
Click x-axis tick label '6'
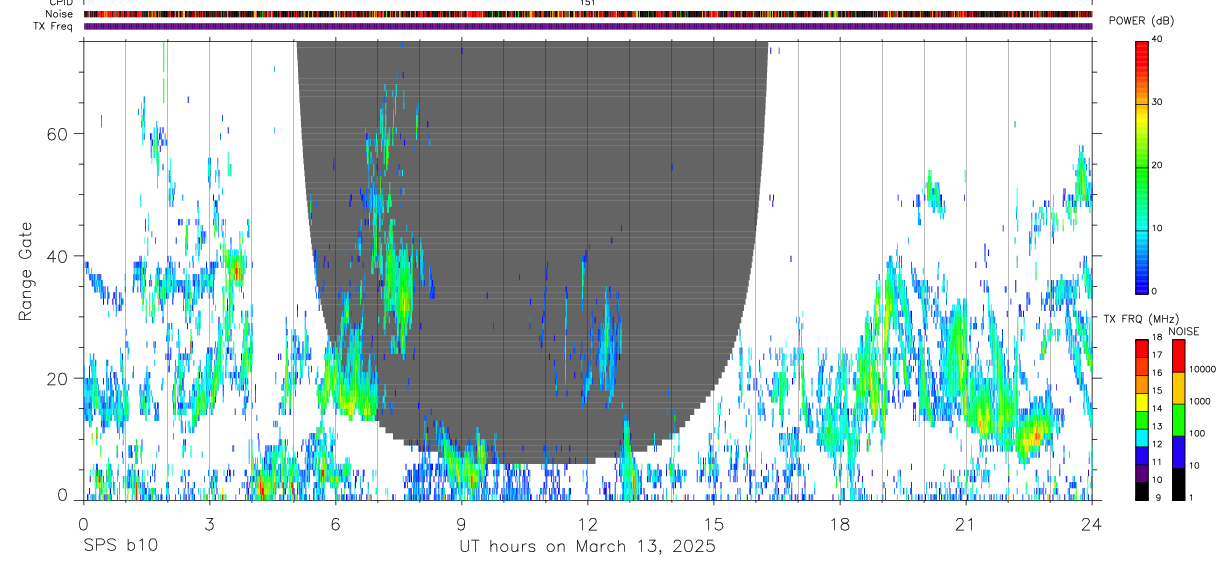tap(335, 523)
